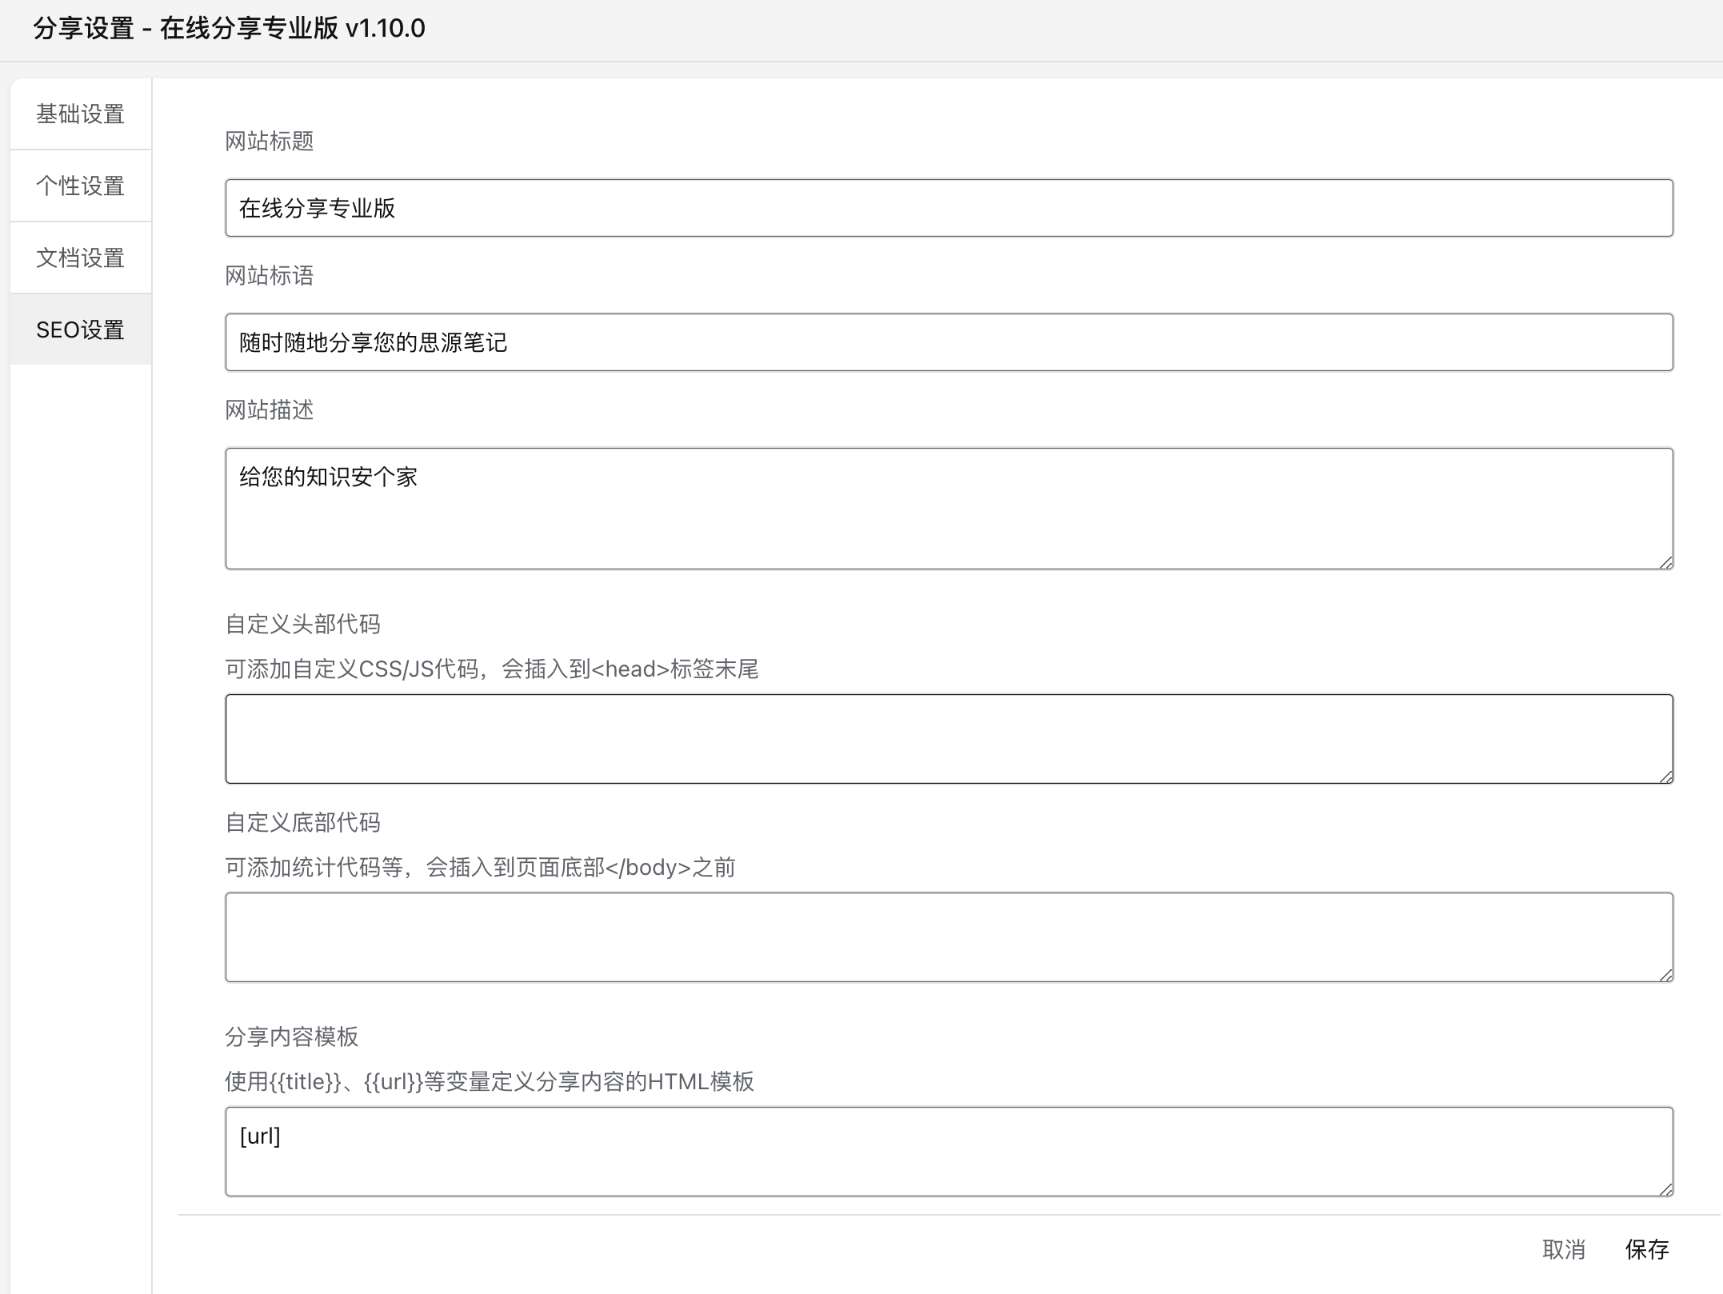Viewport: 1723px width, 1294px height.
Task: Select the SEO设置 tab
Action: click(80, 330)
